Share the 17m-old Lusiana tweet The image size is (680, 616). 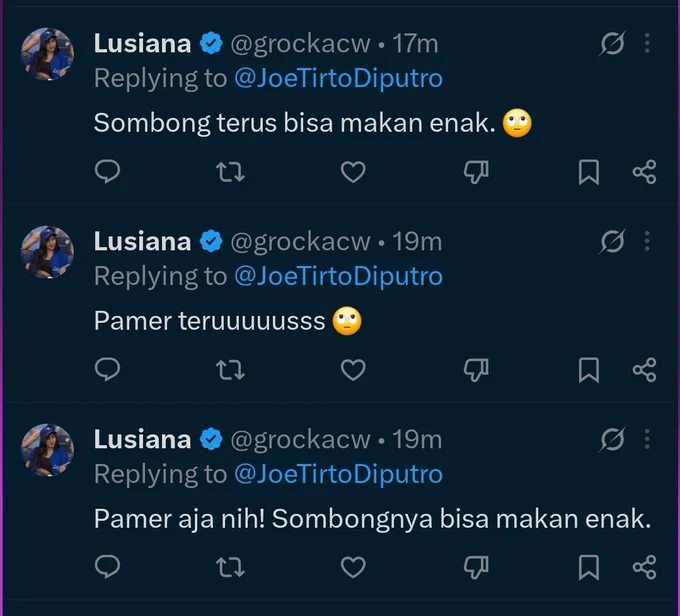coord(644,172)
